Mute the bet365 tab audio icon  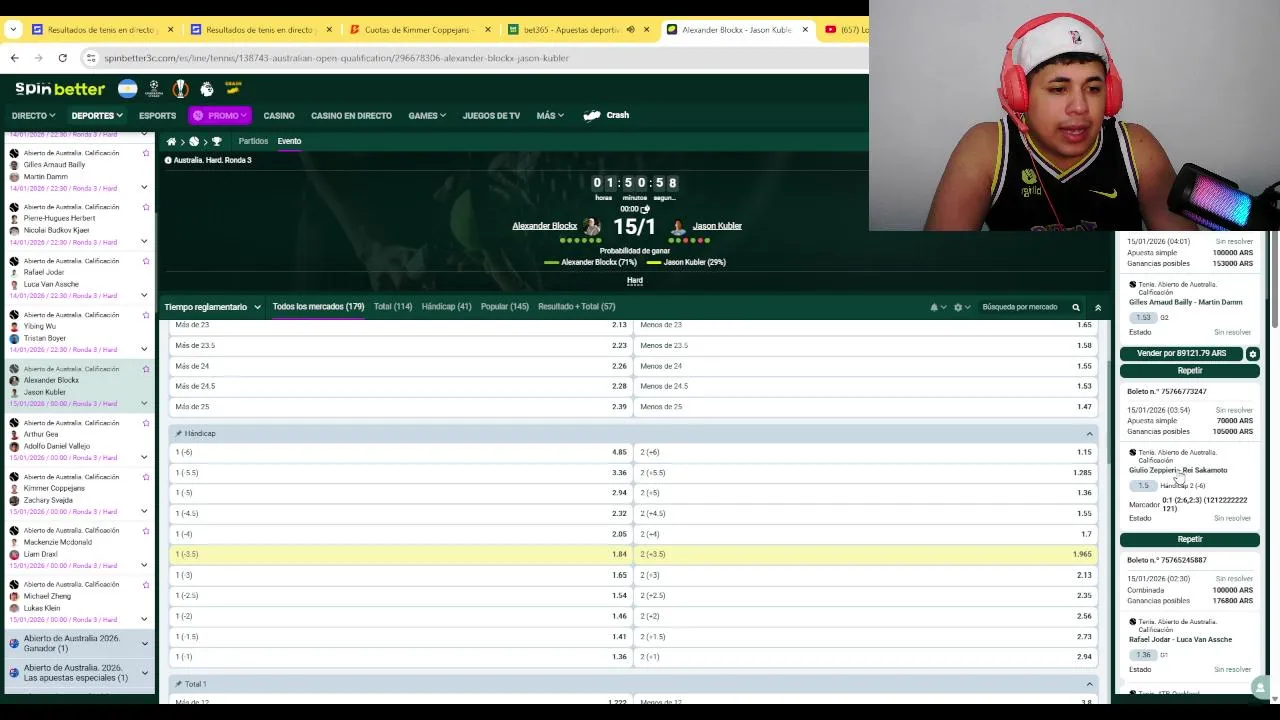630,30
